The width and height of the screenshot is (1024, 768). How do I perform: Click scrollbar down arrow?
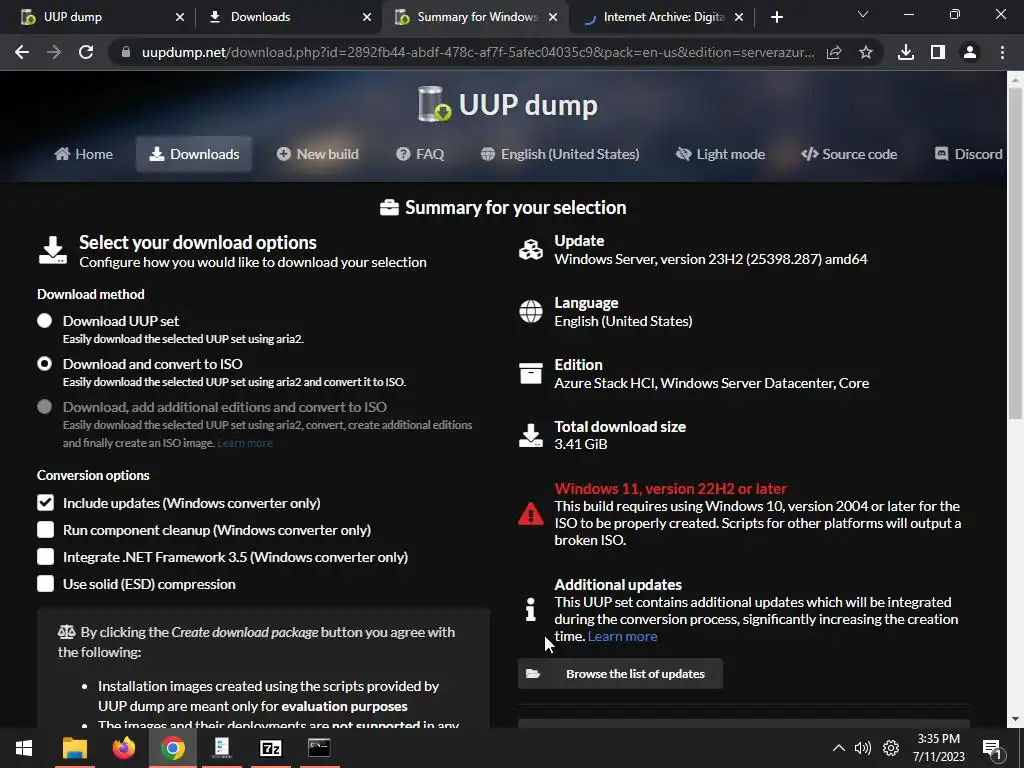[x=1016, y=719]
